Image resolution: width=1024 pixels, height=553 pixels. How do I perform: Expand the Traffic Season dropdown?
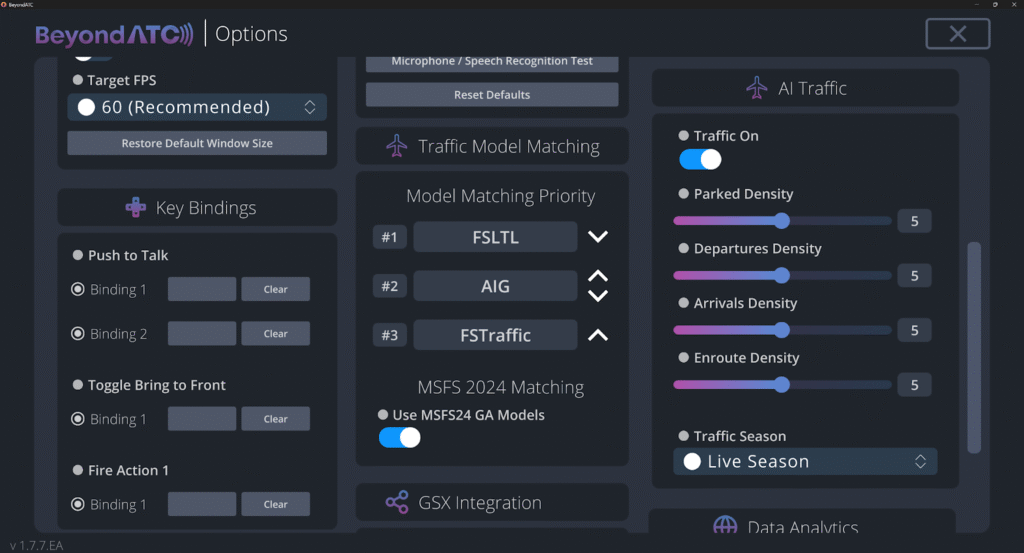pos(805,462)
